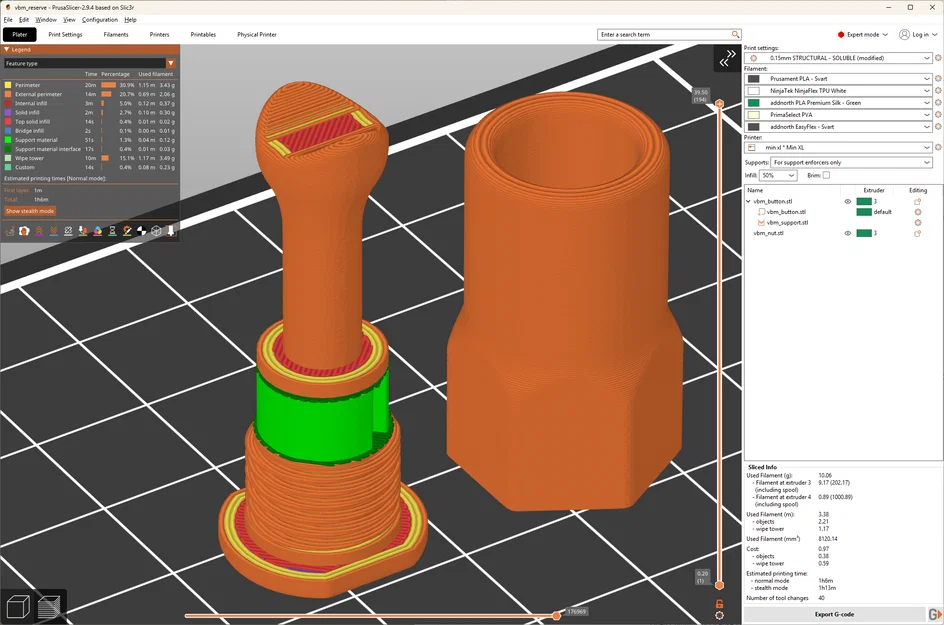Toggle Seams visibility icon
The height and width of the screenshot is (625, 944).
pyautogui.click(x=68, y=231)
